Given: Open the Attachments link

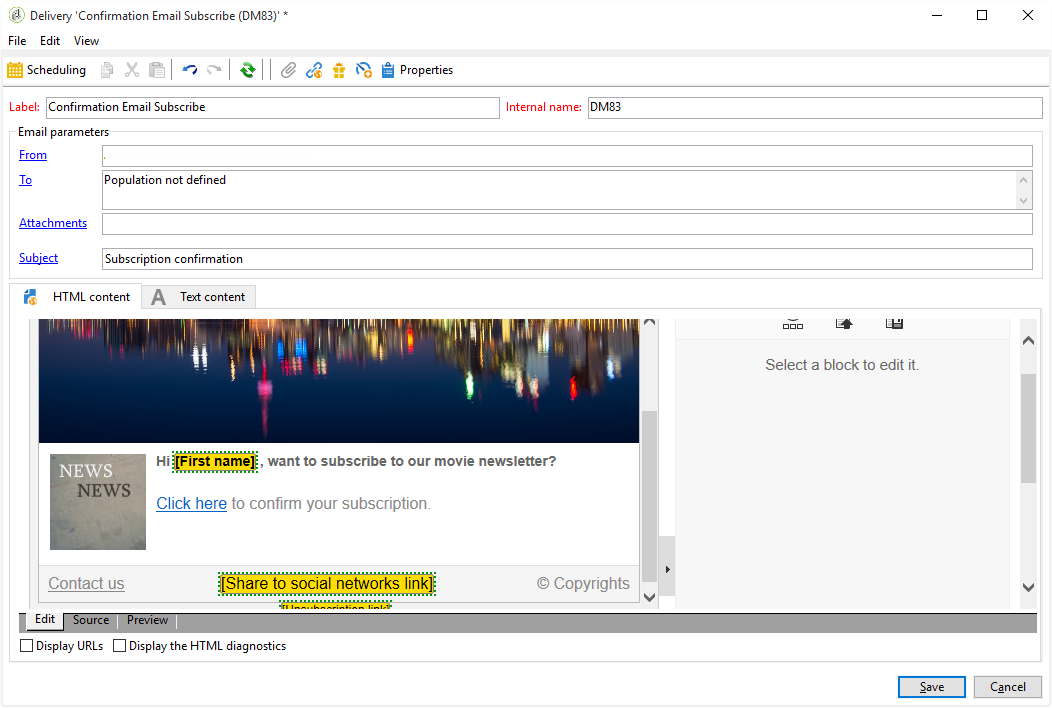Looking at the screenshot, I should point(53,223).
